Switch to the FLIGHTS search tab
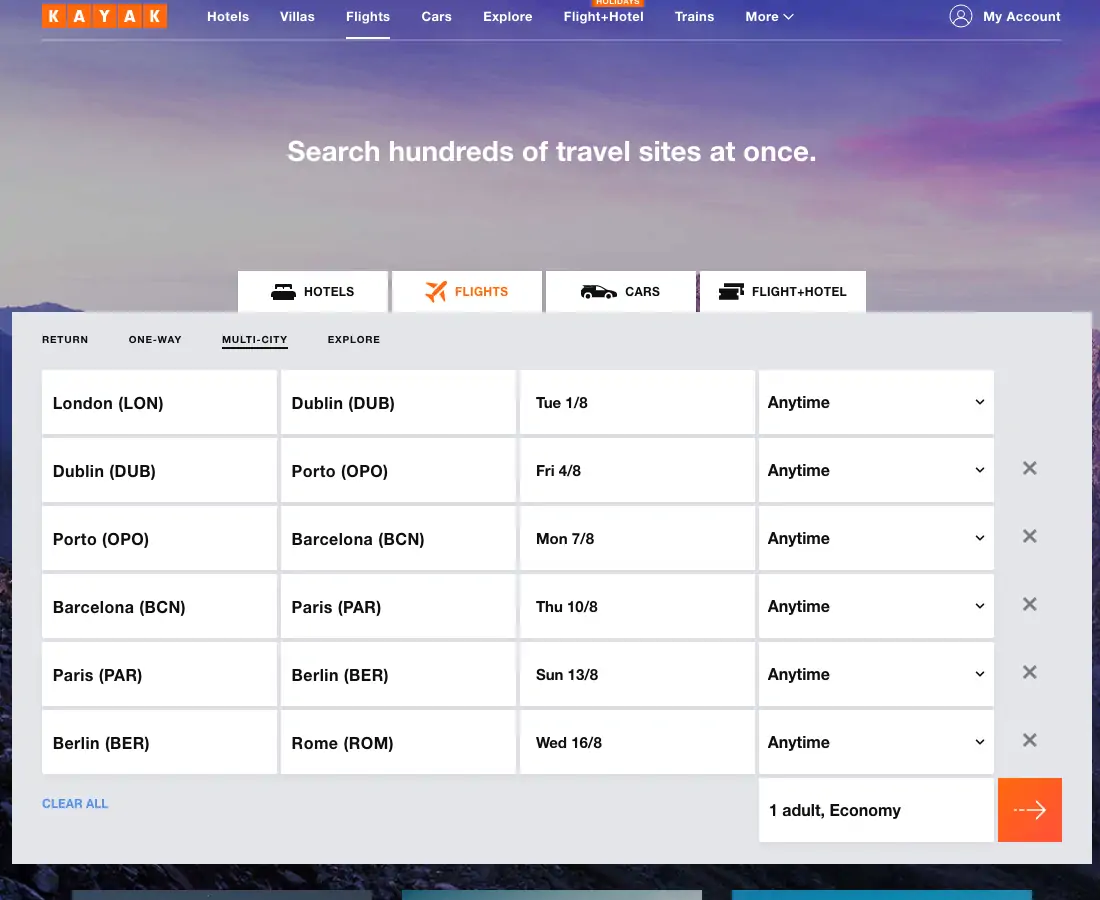This screenshot has height=900, width=1100. pyautogui.click(x=467, y=292)
